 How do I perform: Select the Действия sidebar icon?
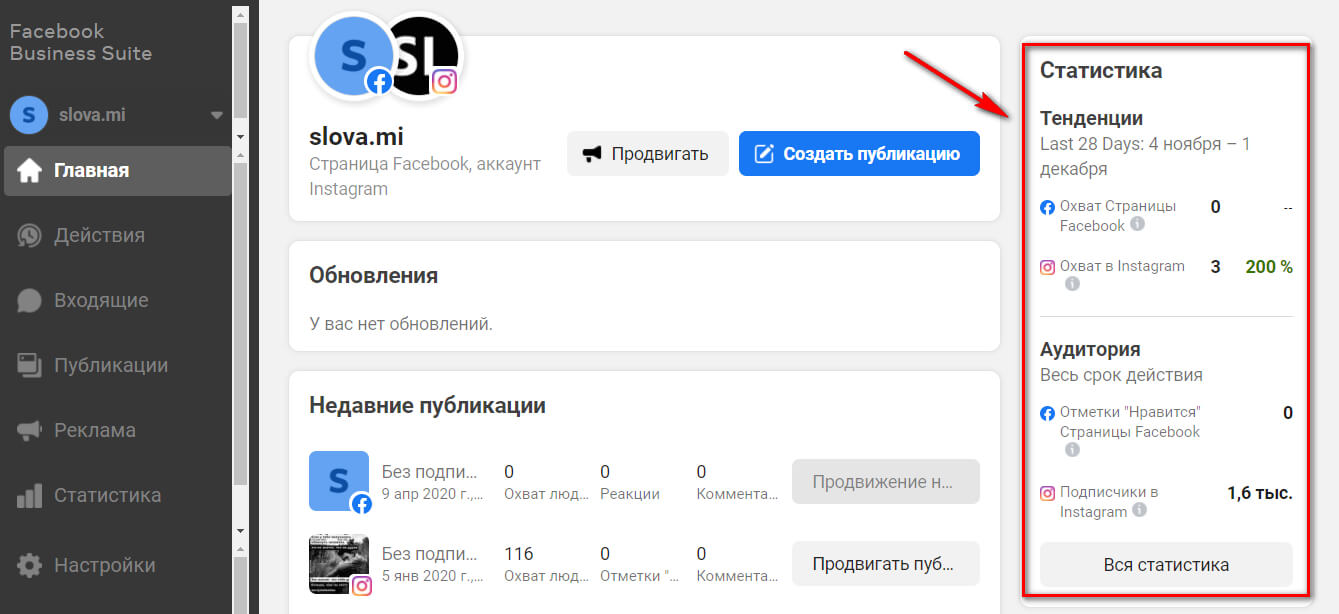[31, 235]
